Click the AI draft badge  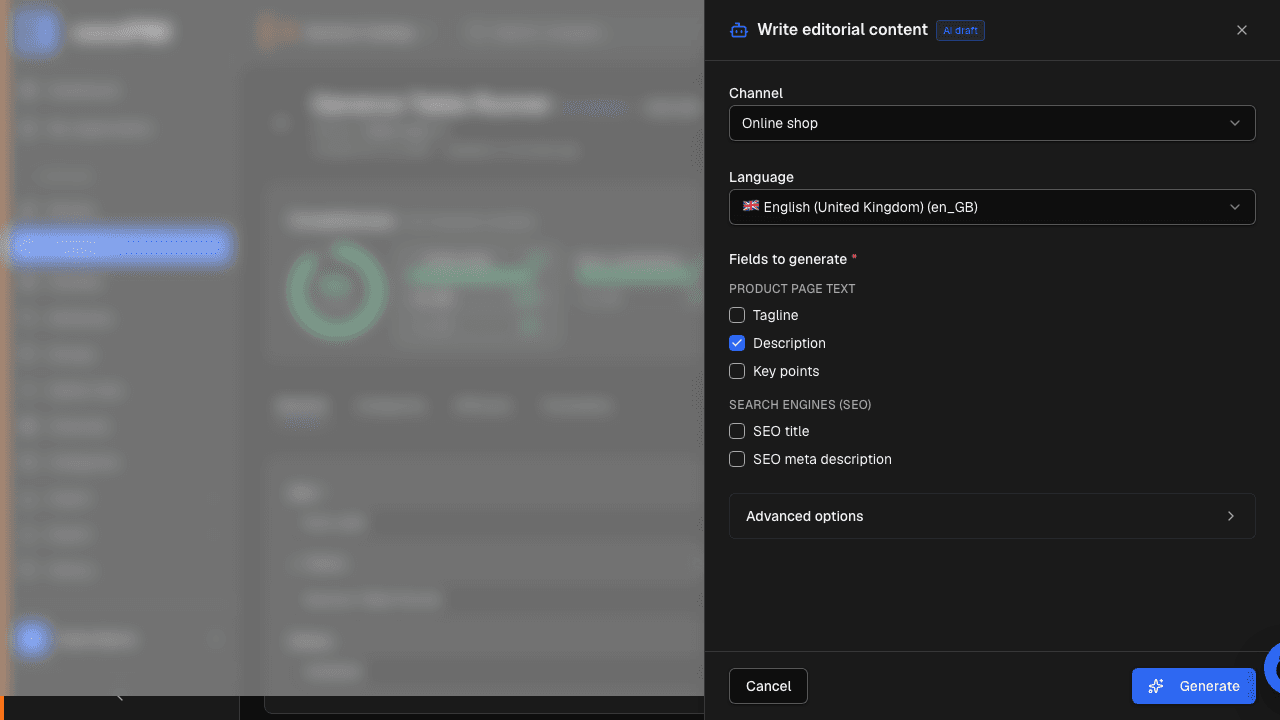pyautogui.click(x=960, y=31)
